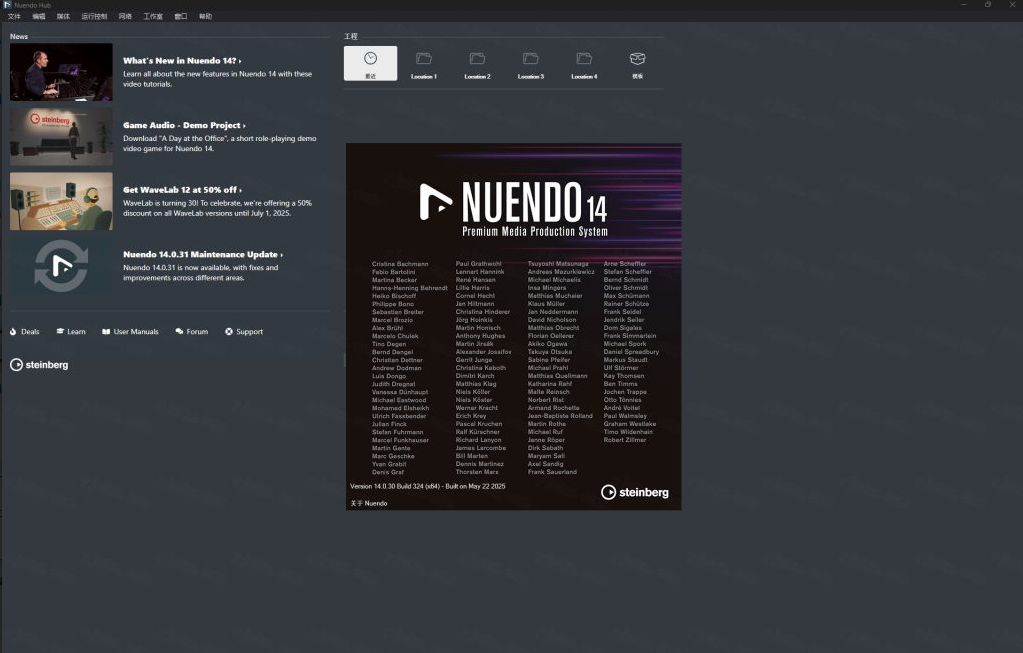Open the Location 2 folder
This screenshot has width=1023, height=653.
(x=477, y=63)
